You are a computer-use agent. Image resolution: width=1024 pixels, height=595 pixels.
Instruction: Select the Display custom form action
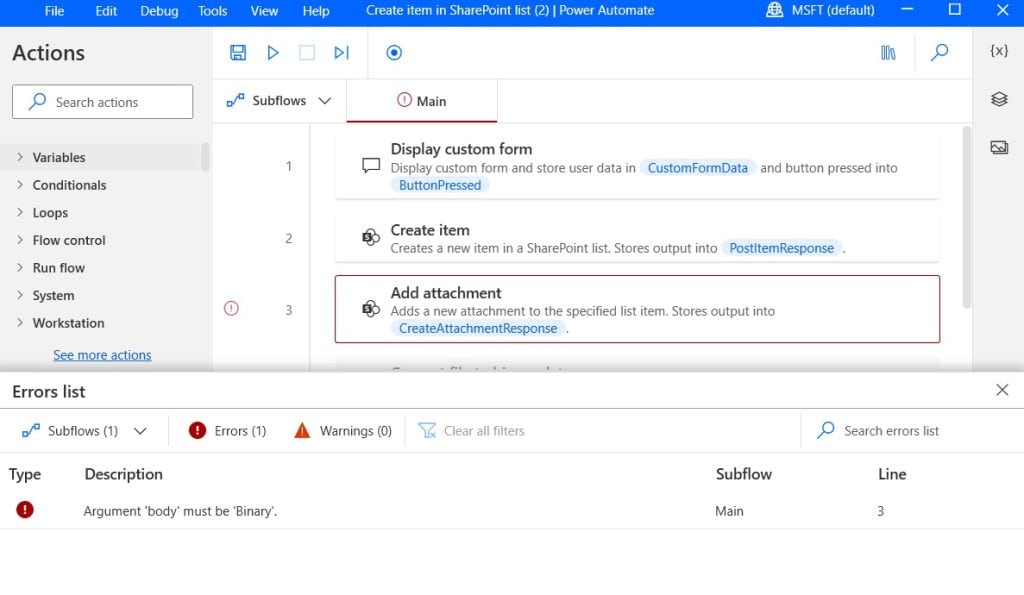point(637,166)
